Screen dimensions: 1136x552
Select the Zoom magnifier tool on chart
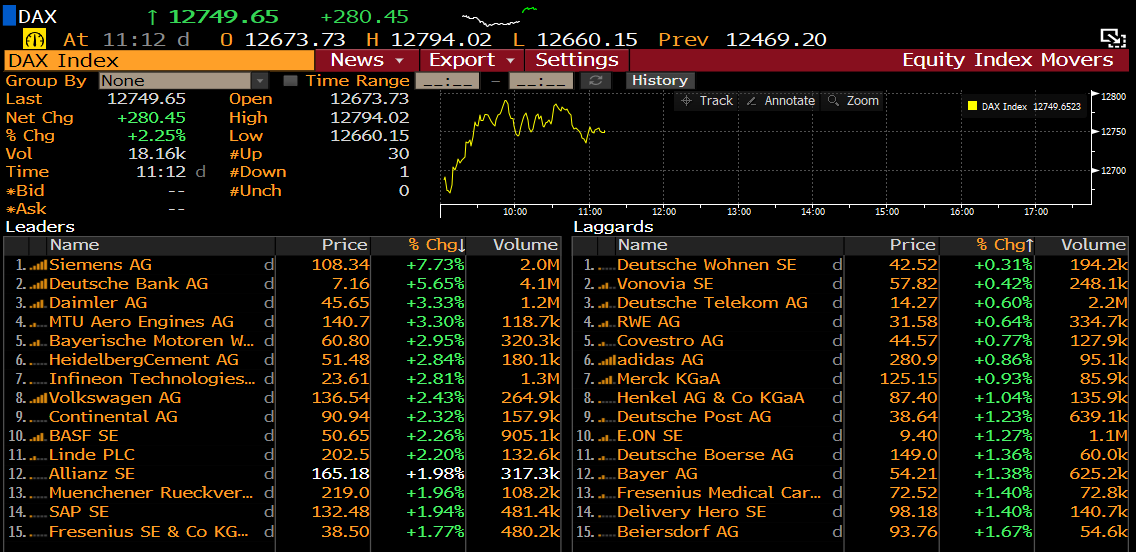pos(853,101)
